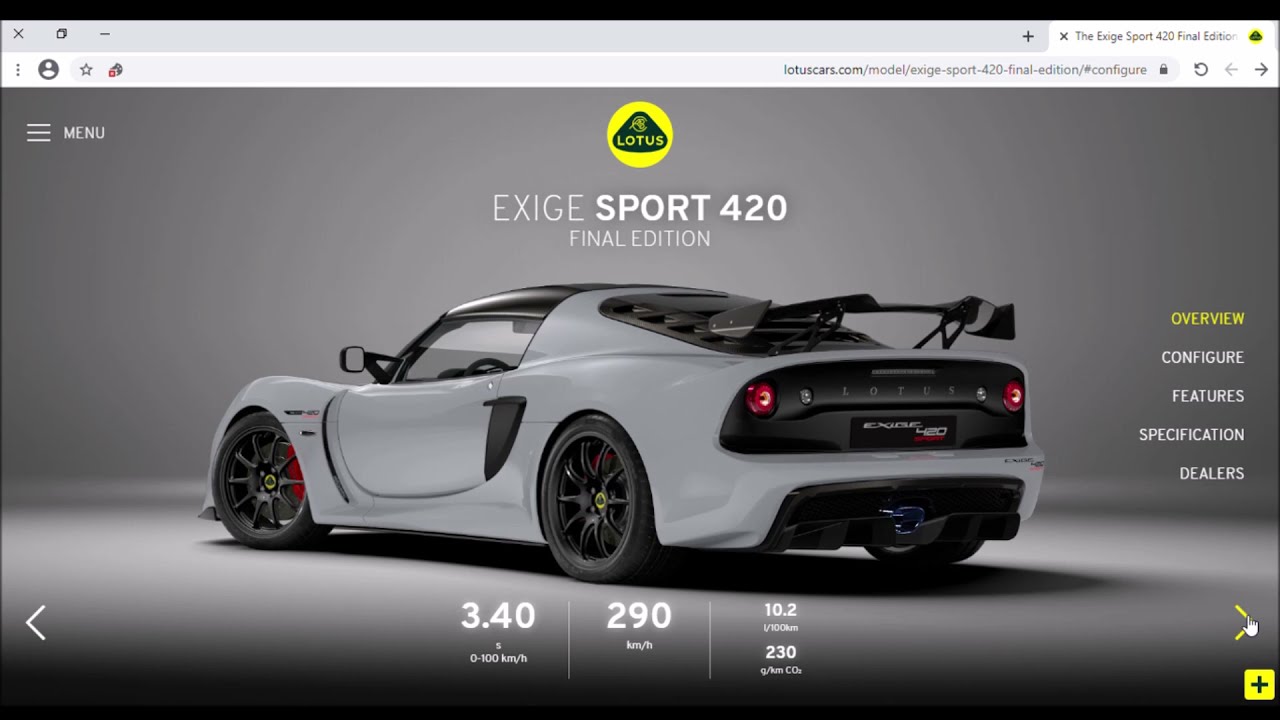Viewport: 1280px width, 720px height.
Task: Go to the next car view arrow
Action: click(x=1241, y=622)
